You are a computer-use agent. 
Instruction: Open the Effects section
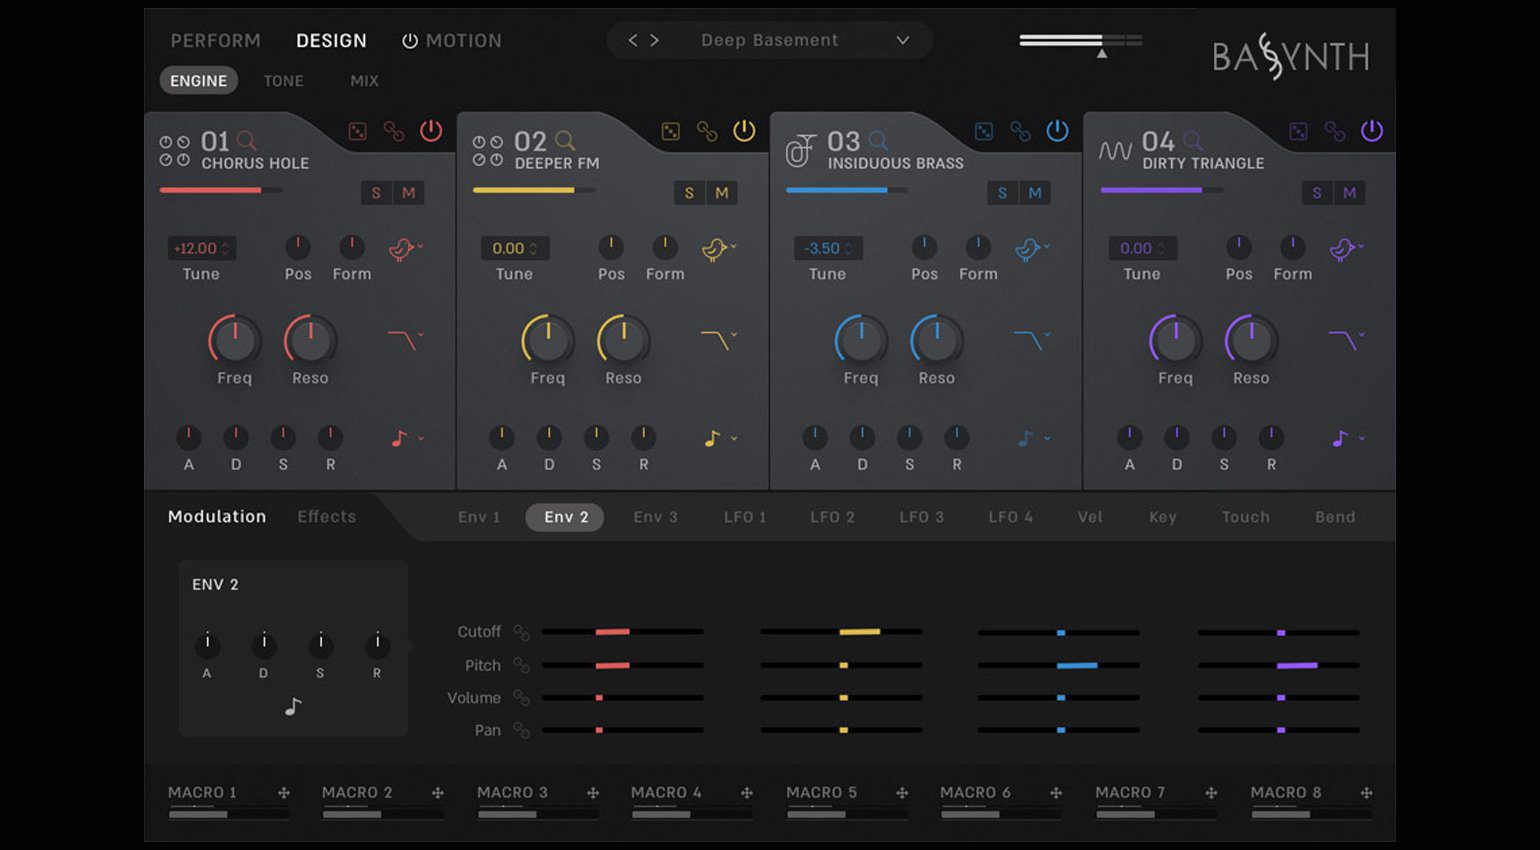pos(326,517)
